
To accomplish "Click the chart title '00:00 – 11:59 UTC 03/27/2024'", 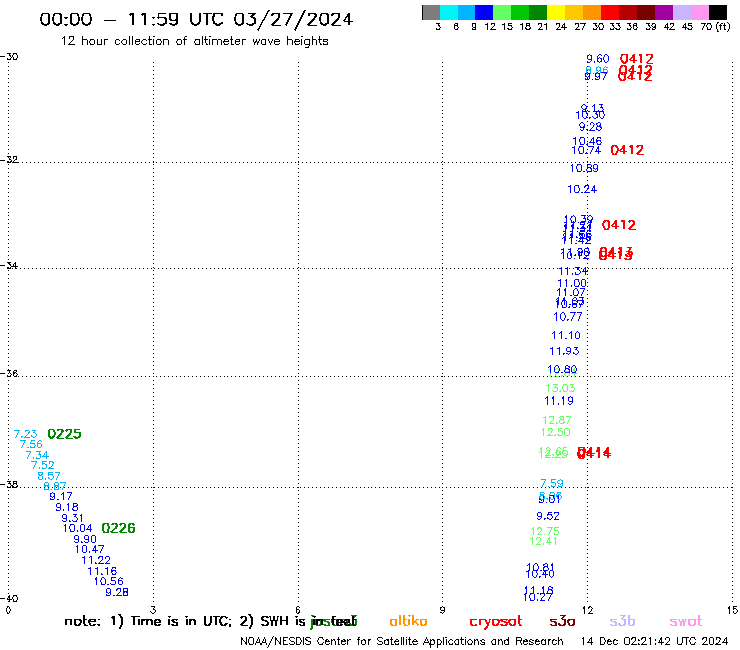I will 196,20.
